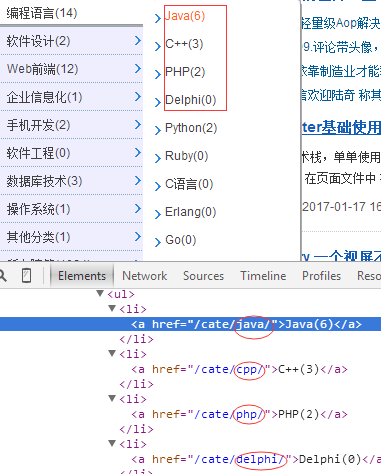Open the Sources tab

[203, 276]
